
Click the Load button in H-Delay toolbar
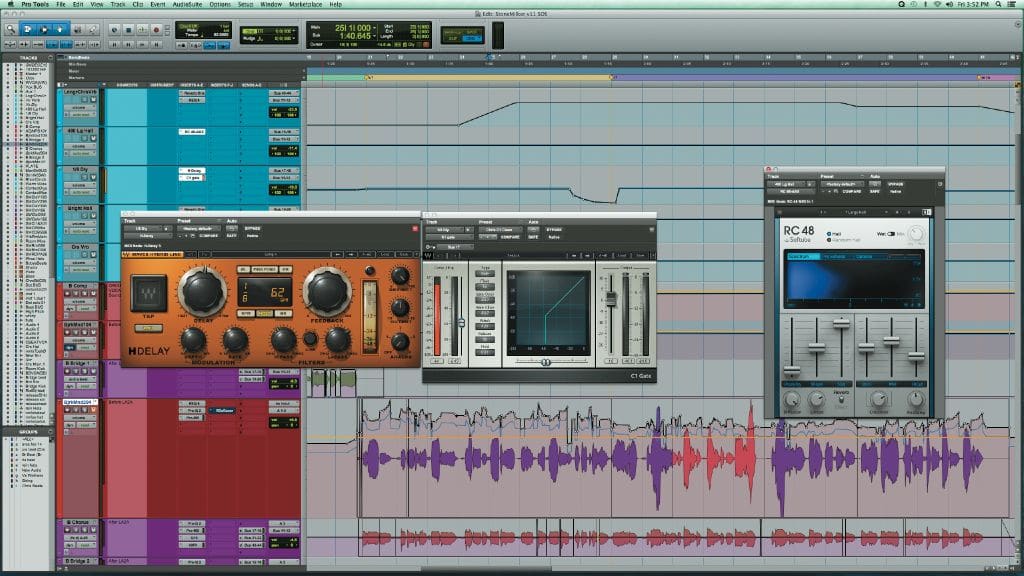[387, 254]
